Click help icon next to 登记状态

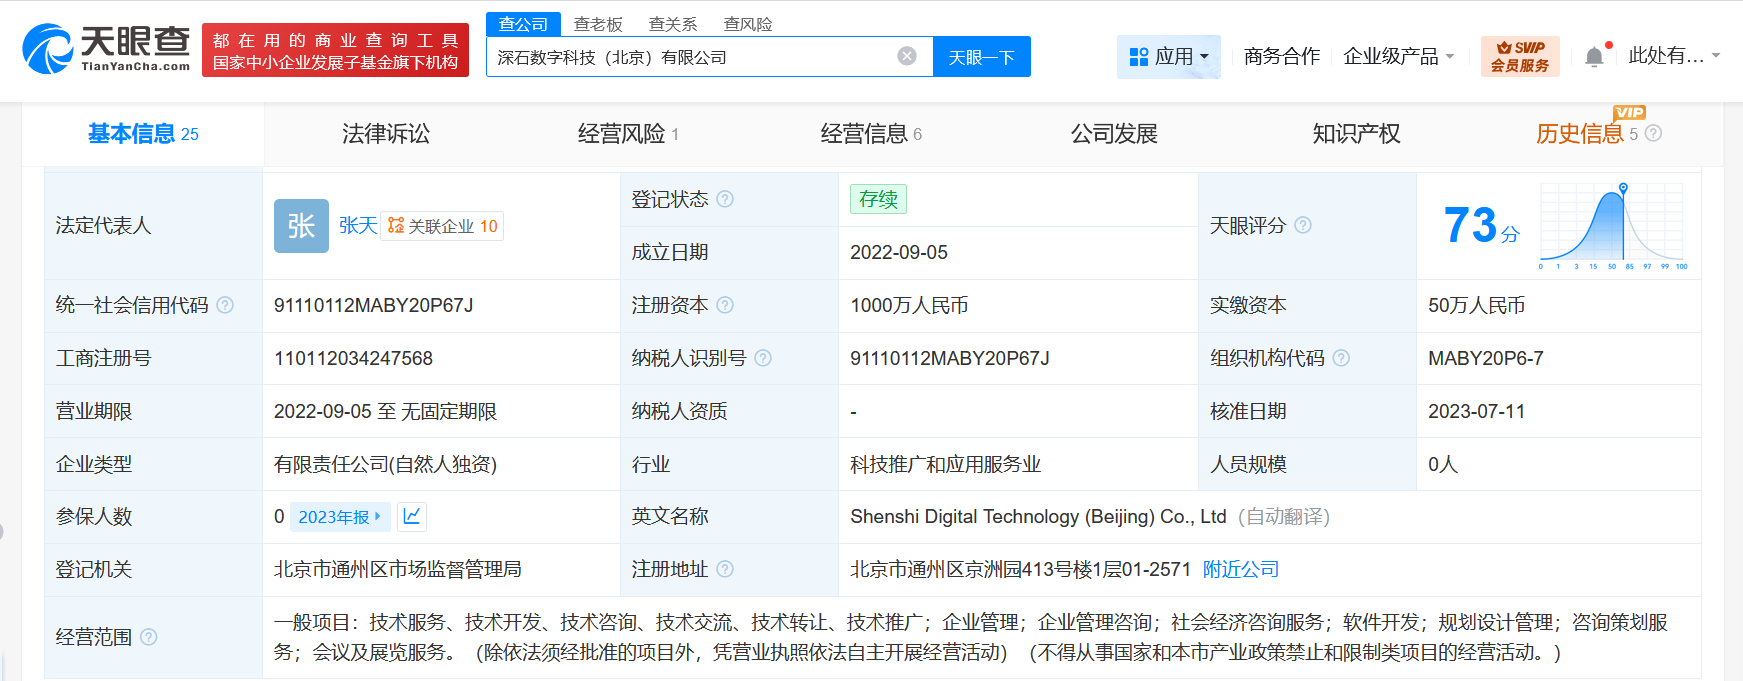pos(725,199)
